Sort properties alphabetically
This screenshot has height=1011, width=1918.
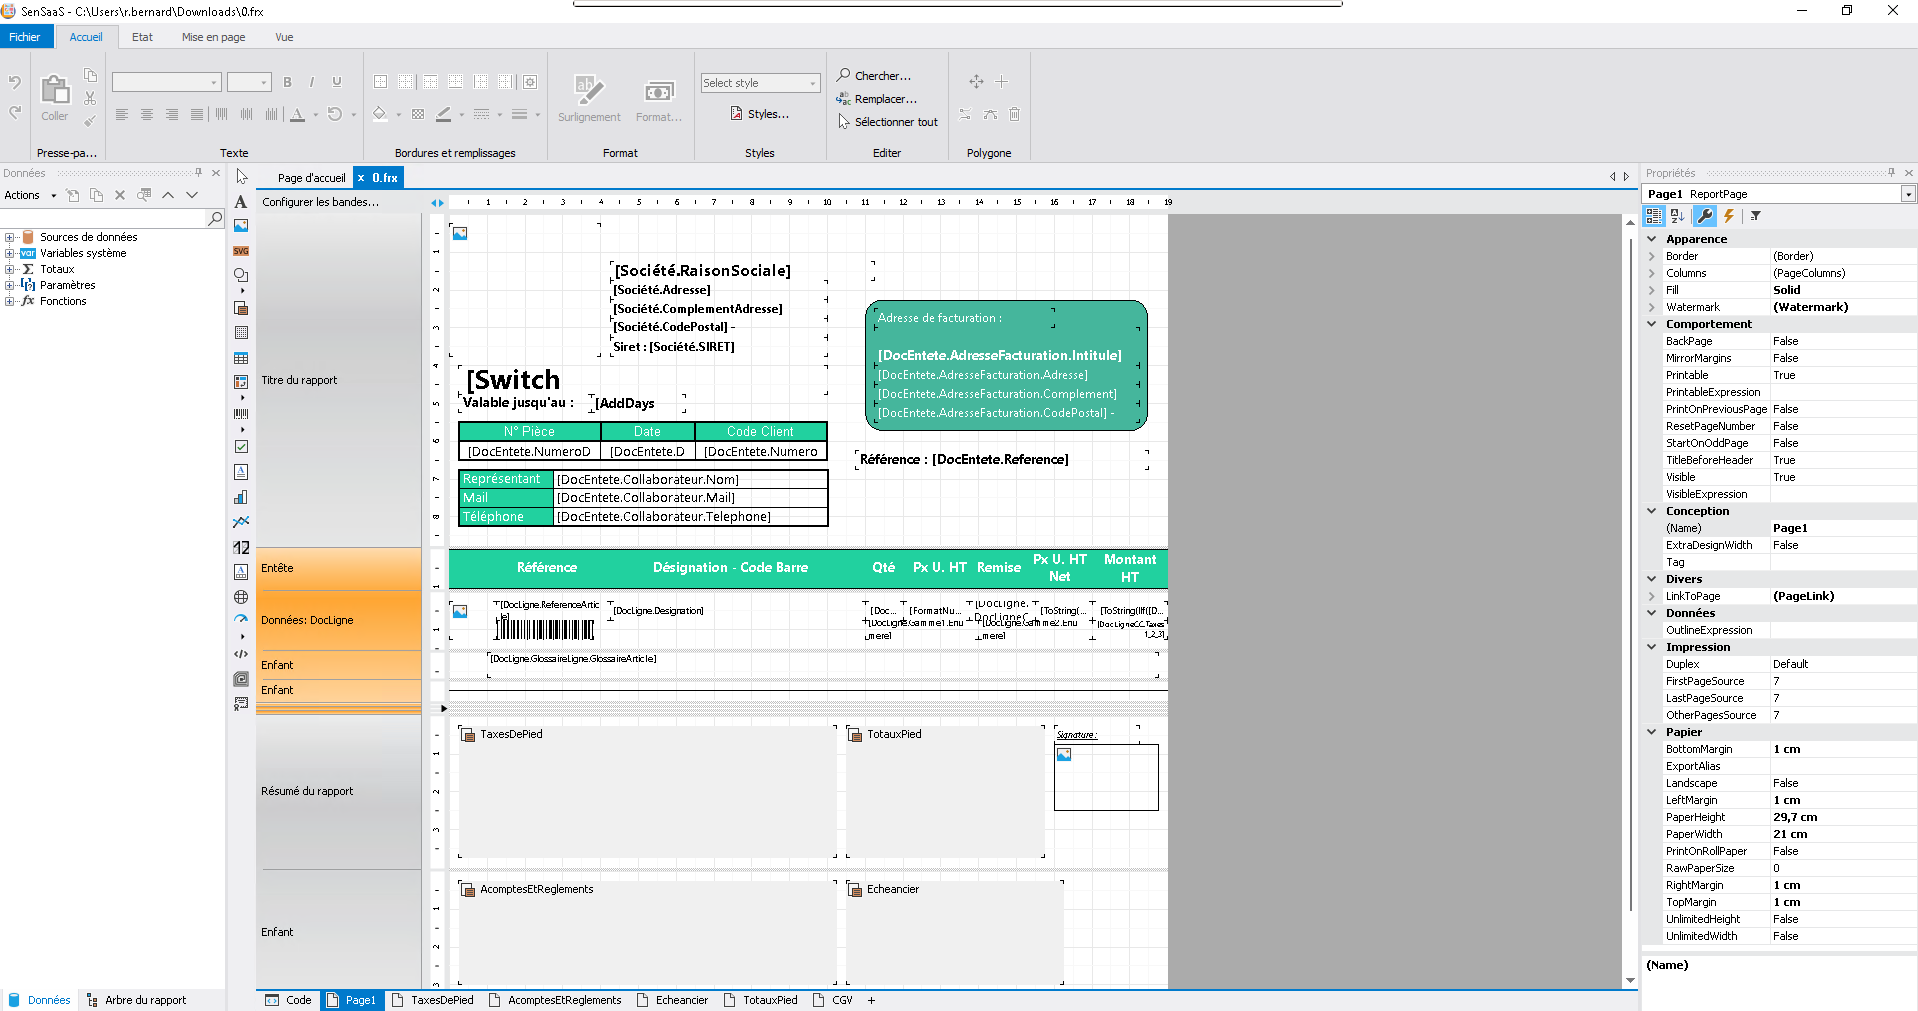pyautogui.click(x=1678, y=216)
